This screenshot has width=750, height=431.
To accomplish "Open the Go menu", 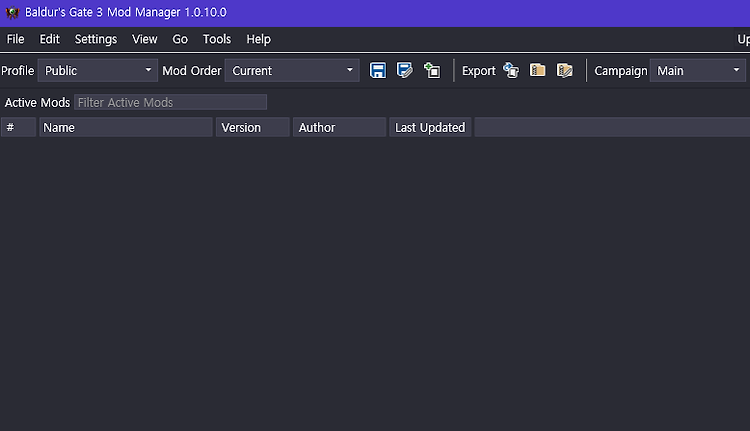I will point(180,39).
